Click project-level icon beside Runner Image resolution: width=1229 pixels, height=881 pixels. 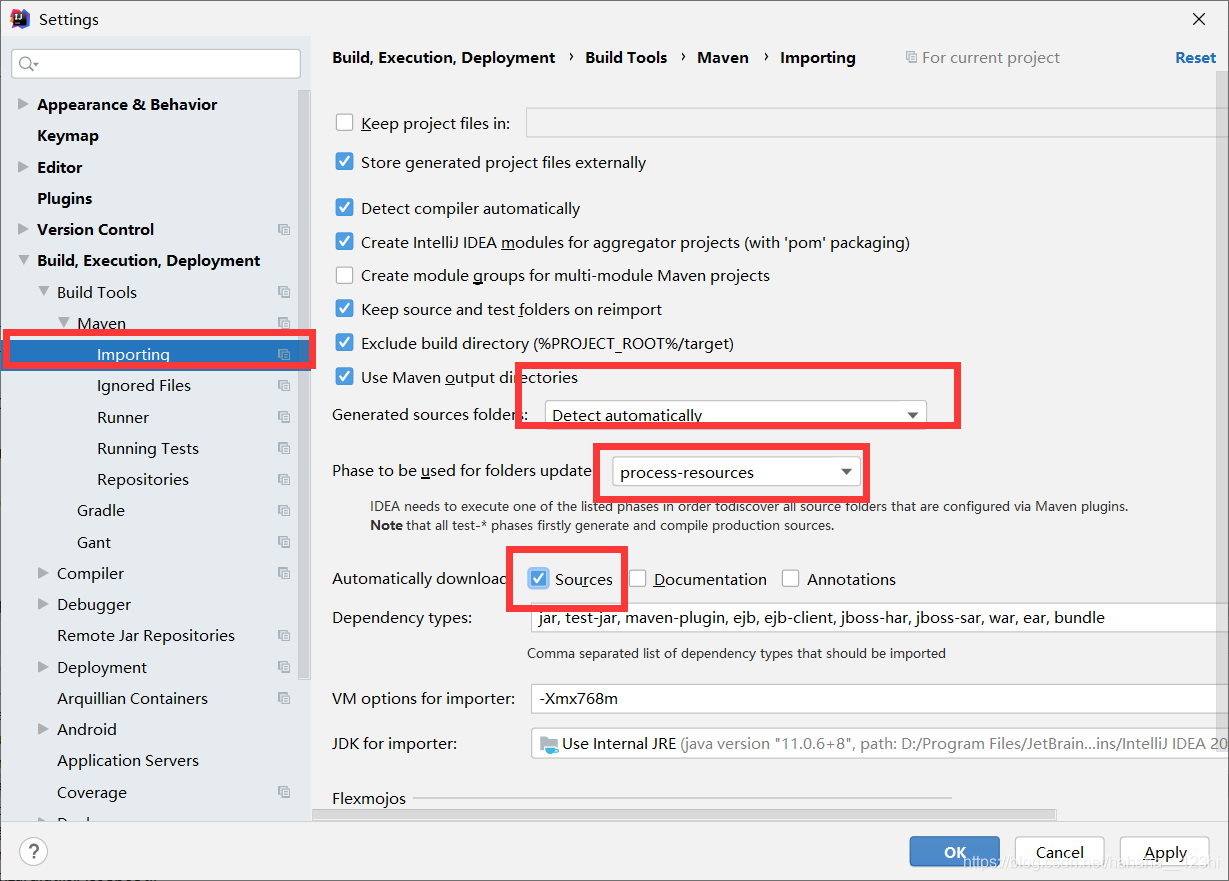[x=284, y=417]
